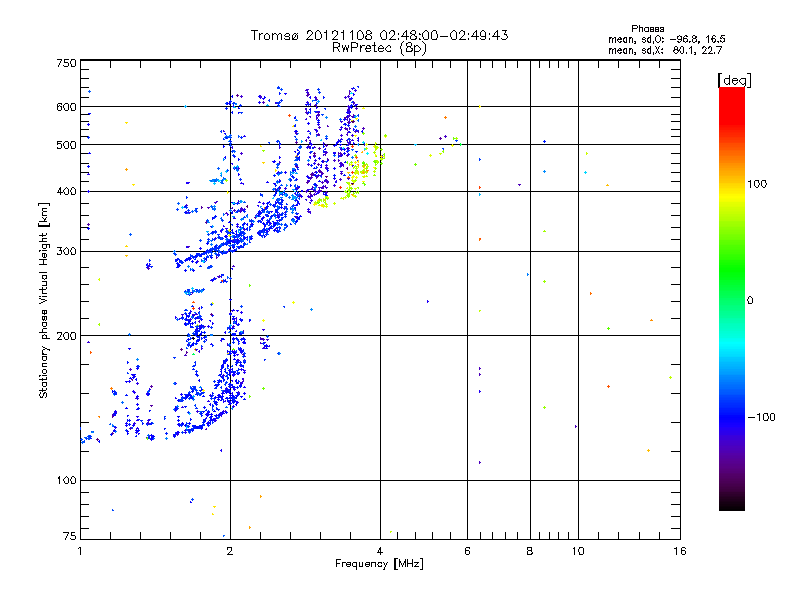Click the black bottom of the phase colorbar
800x600 pixels.
pyautogui.click(x=732, y=503)
